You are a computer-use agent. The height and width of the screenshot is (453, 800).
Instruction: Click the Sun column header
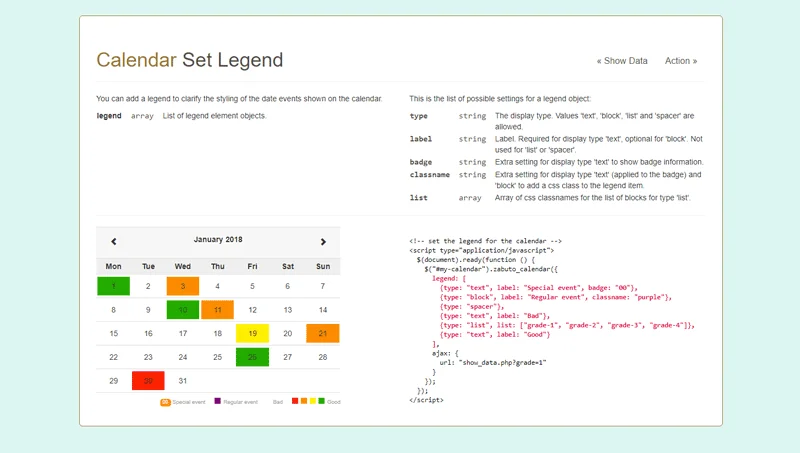tap(323, 266)
